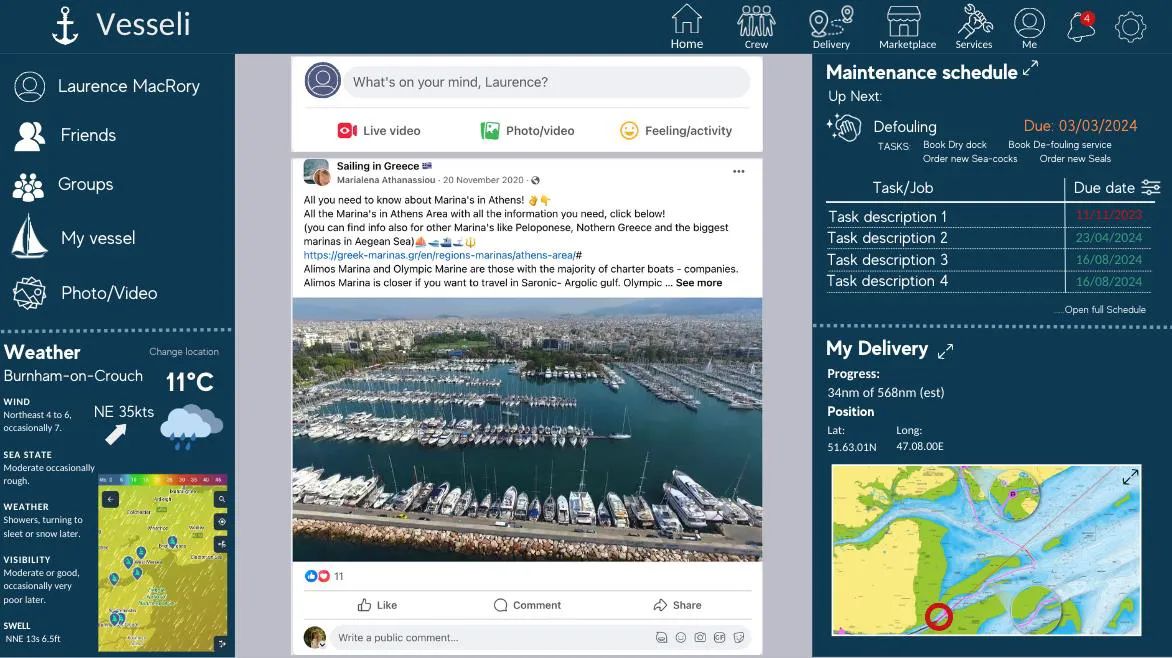This screenshot has height=658, width=1172.
Task: Expand the My Delivery panel
Action: click(x=945, y=351)
